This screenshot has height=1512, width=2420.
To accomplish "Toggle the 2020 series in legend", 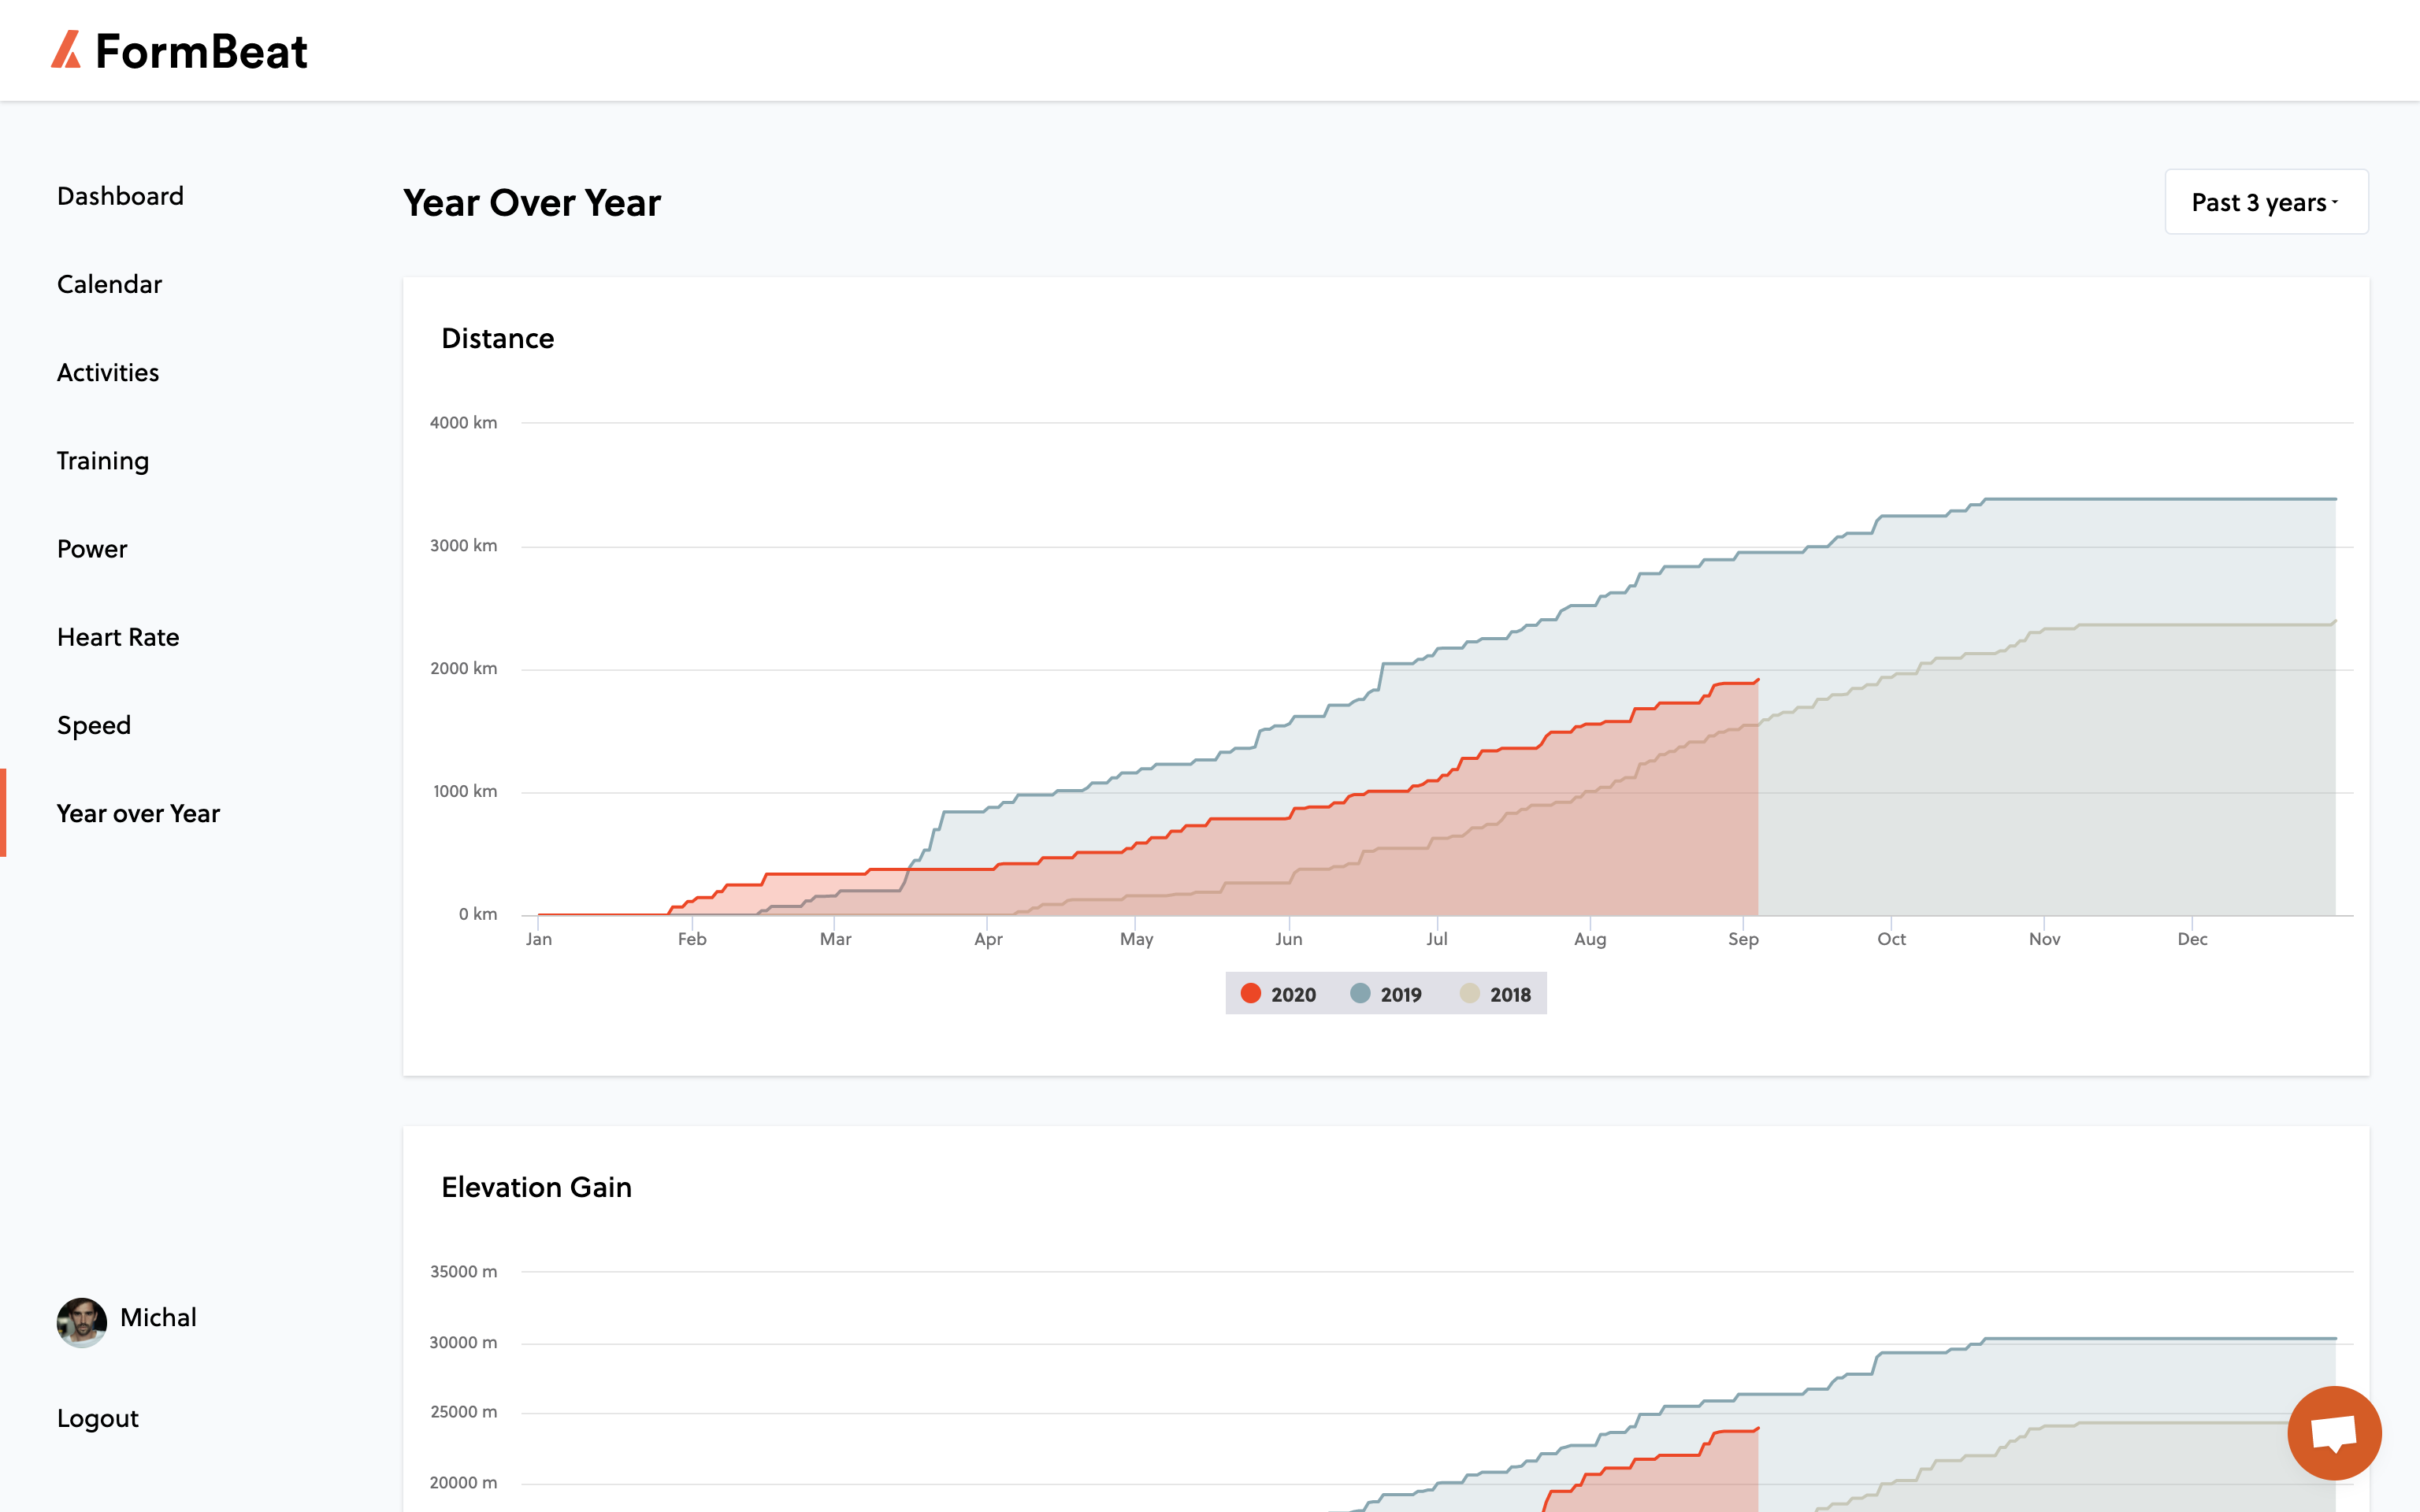I will 1278,994.
